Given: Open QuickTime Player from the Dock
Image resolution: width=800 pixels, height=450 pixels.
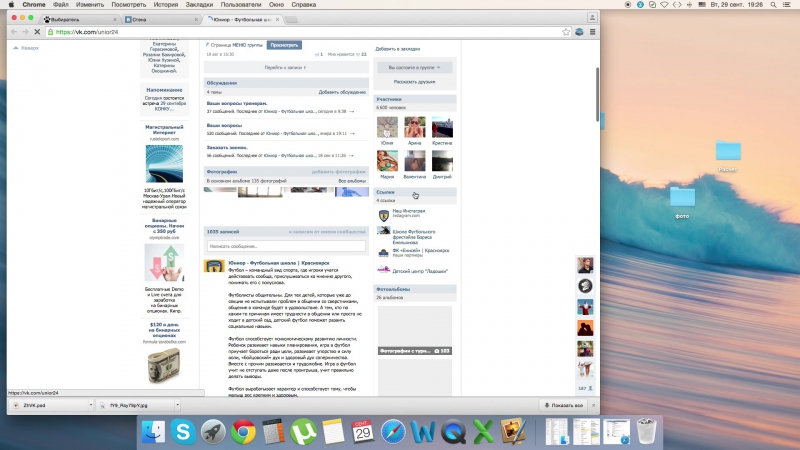Looking at the screenshot, I should (x=453, y=432).
